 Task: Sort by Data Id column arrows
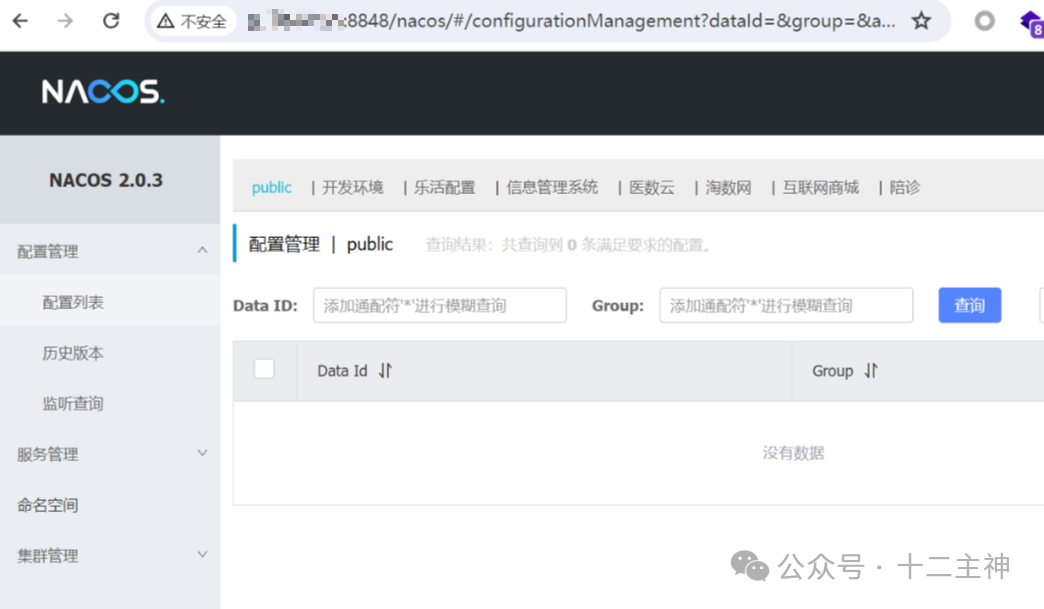386,370
